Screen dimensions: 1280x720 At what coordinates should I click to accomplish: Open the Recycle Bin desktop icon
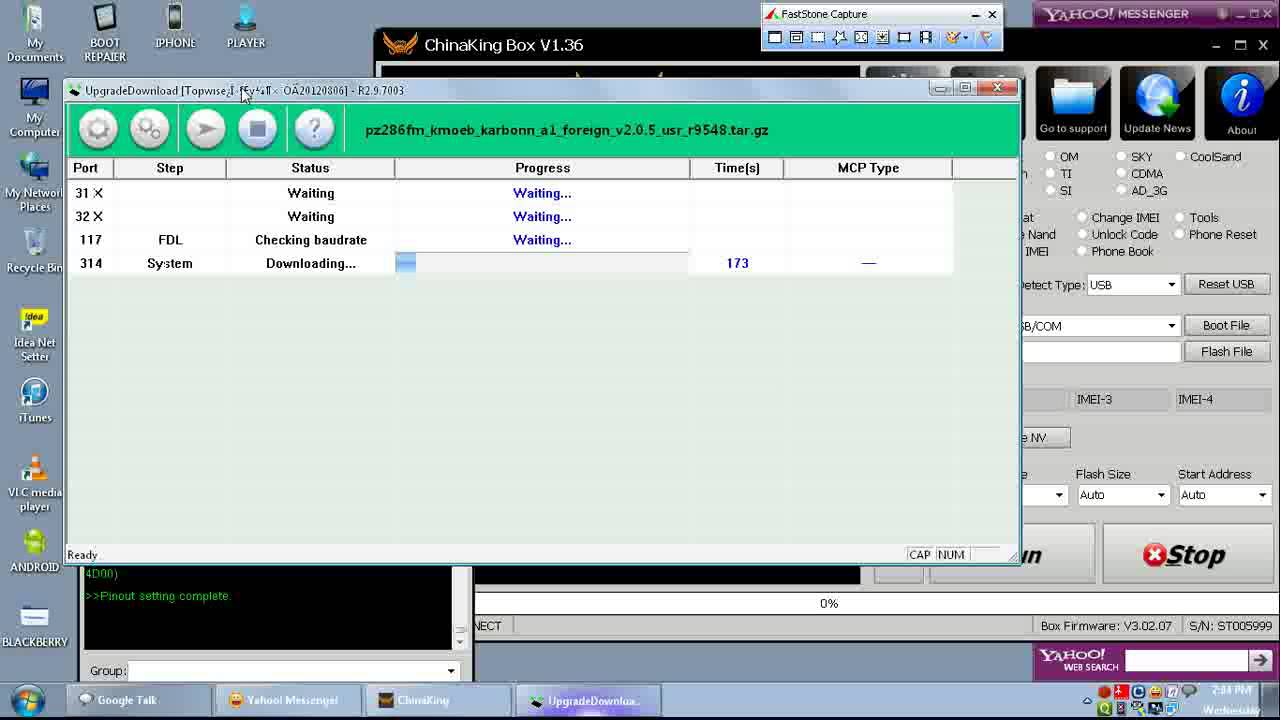[x=35, y=251]
